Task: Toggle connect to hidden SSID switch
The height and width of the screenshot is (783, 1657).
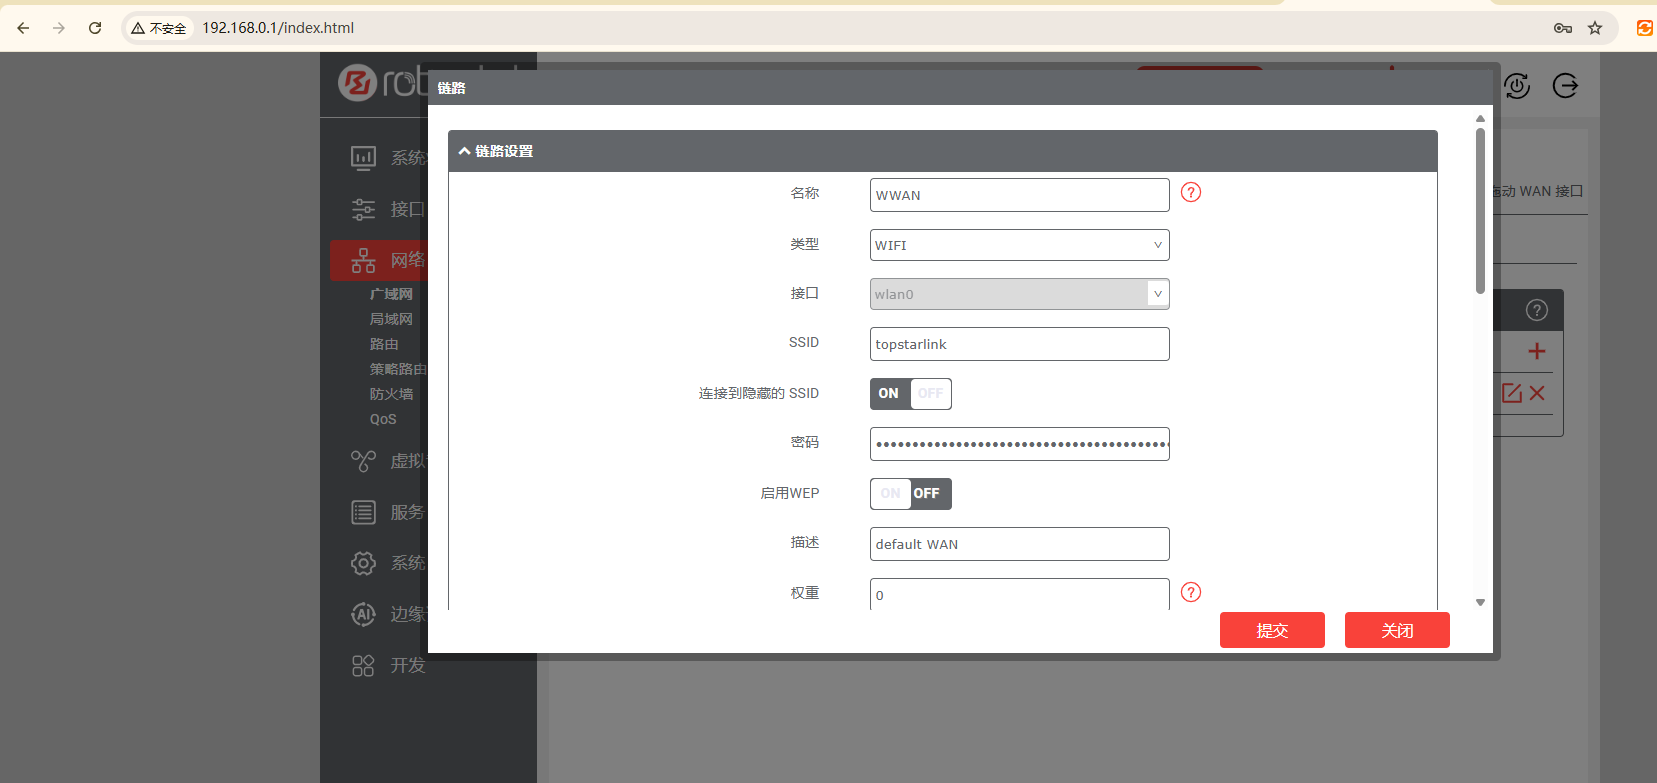Action: (910, 394)
